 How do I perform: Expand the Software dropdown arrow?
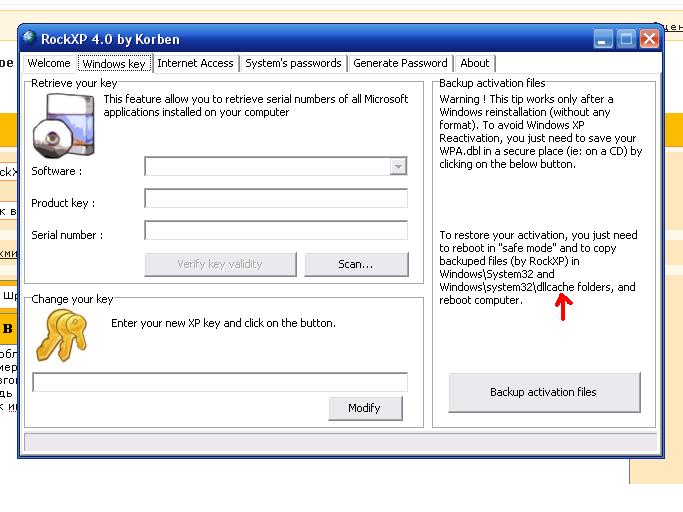click(398, 166)
